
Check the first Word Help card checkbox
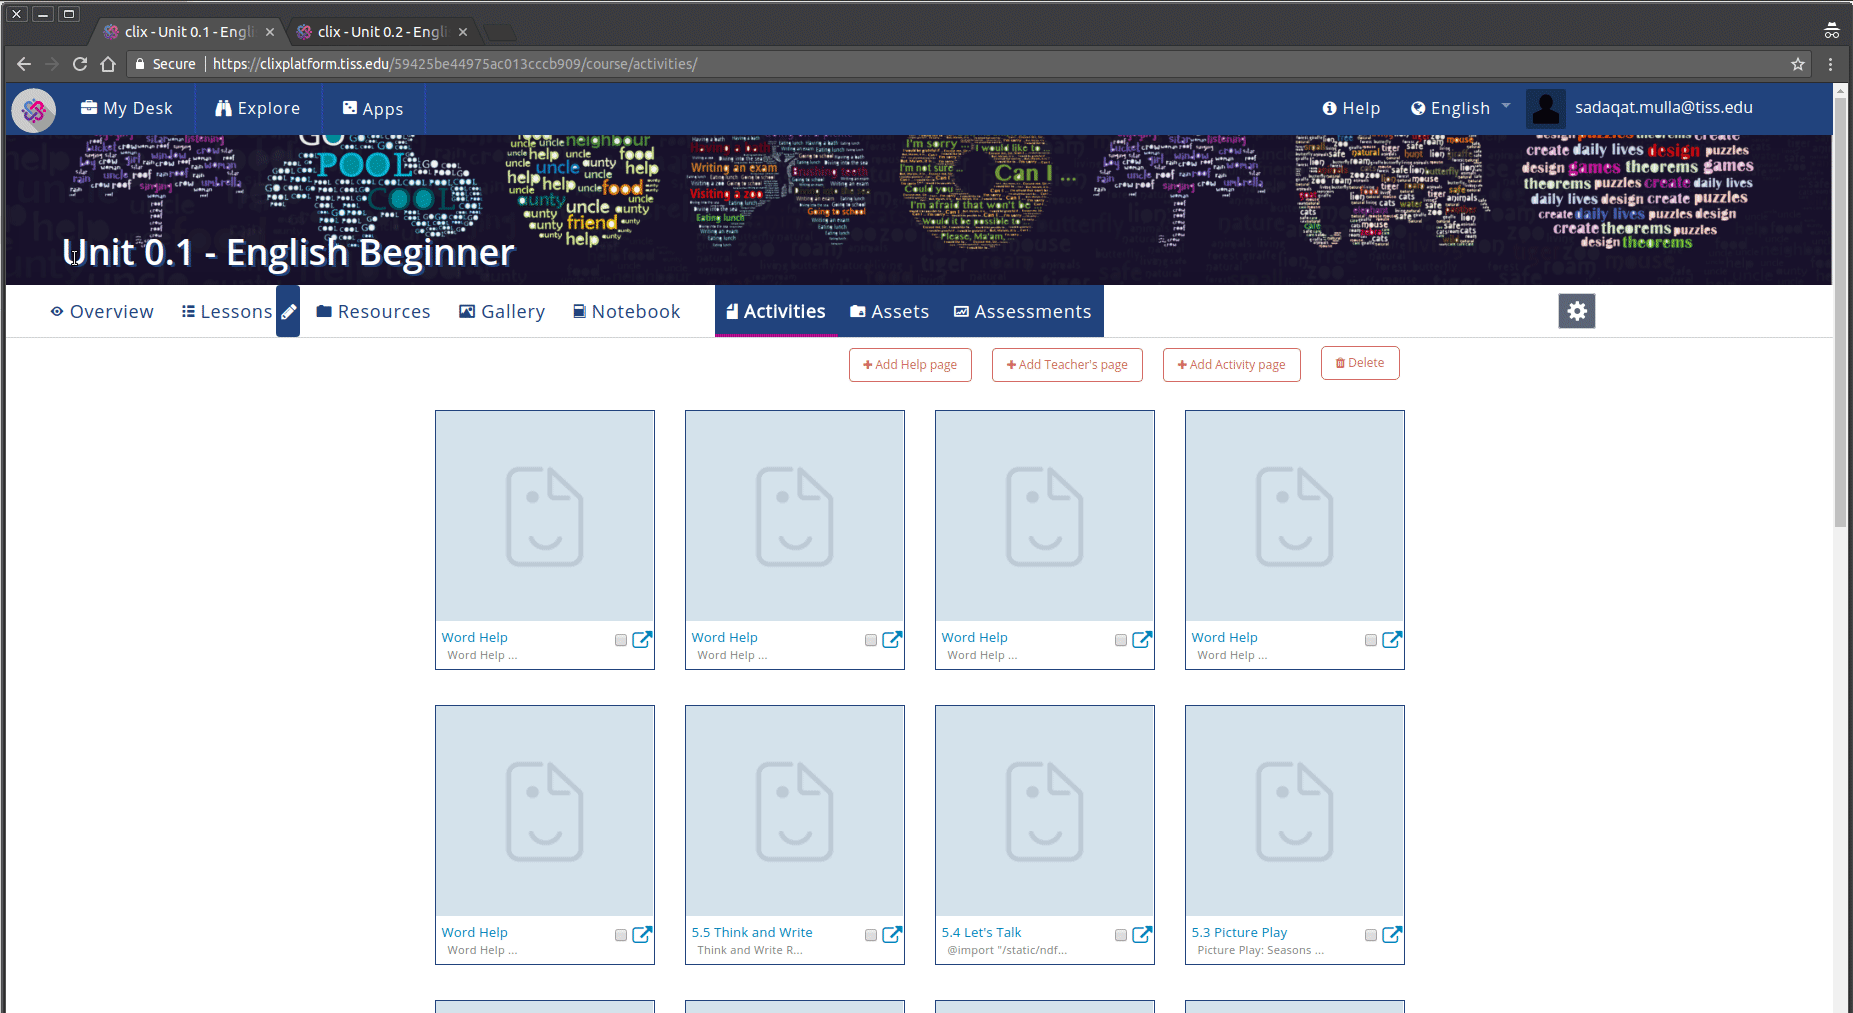pos(621,640)
